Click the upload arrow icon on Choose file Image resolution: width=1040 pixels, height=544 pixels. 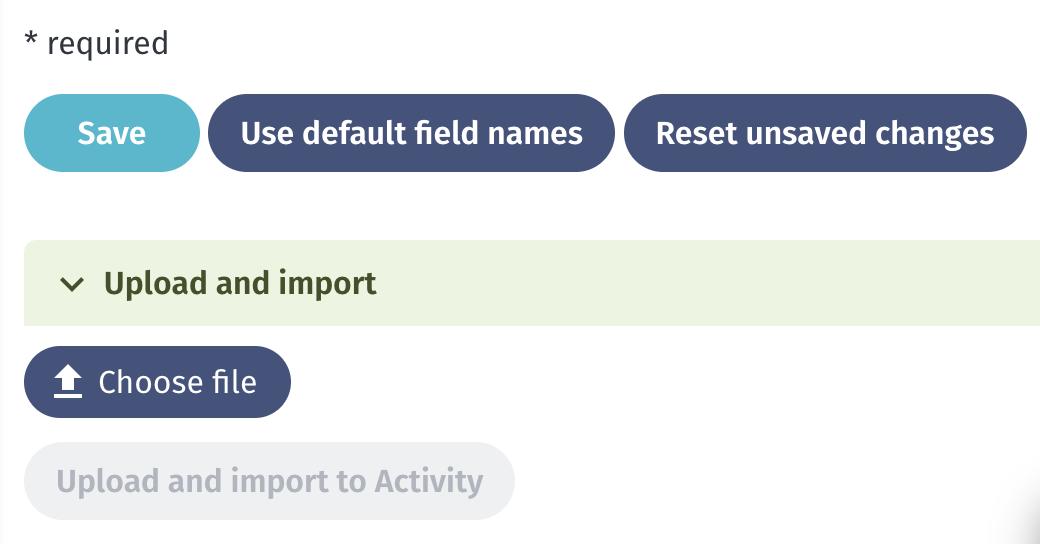[68, 382]
